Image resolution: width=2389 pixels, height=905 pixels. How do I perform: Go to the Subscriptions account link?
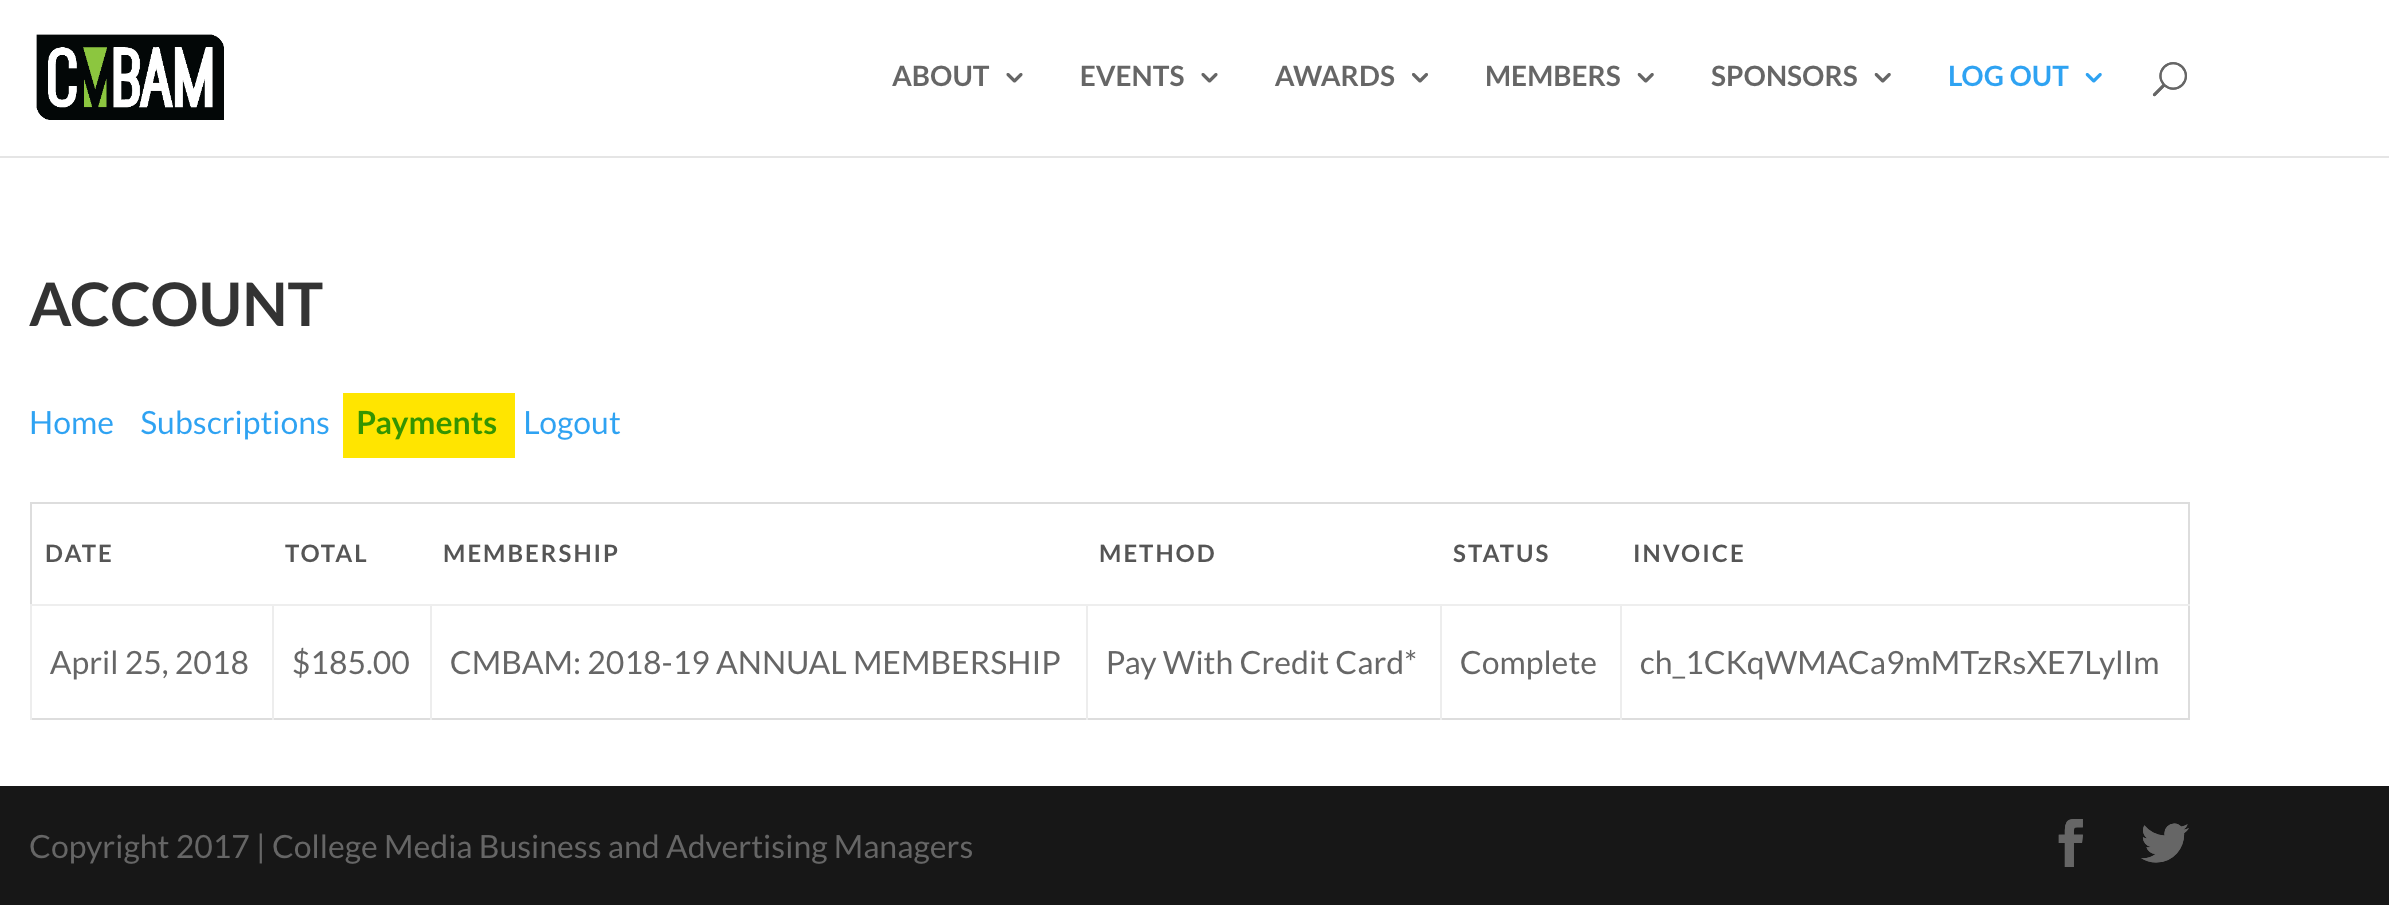coord(234,423)
